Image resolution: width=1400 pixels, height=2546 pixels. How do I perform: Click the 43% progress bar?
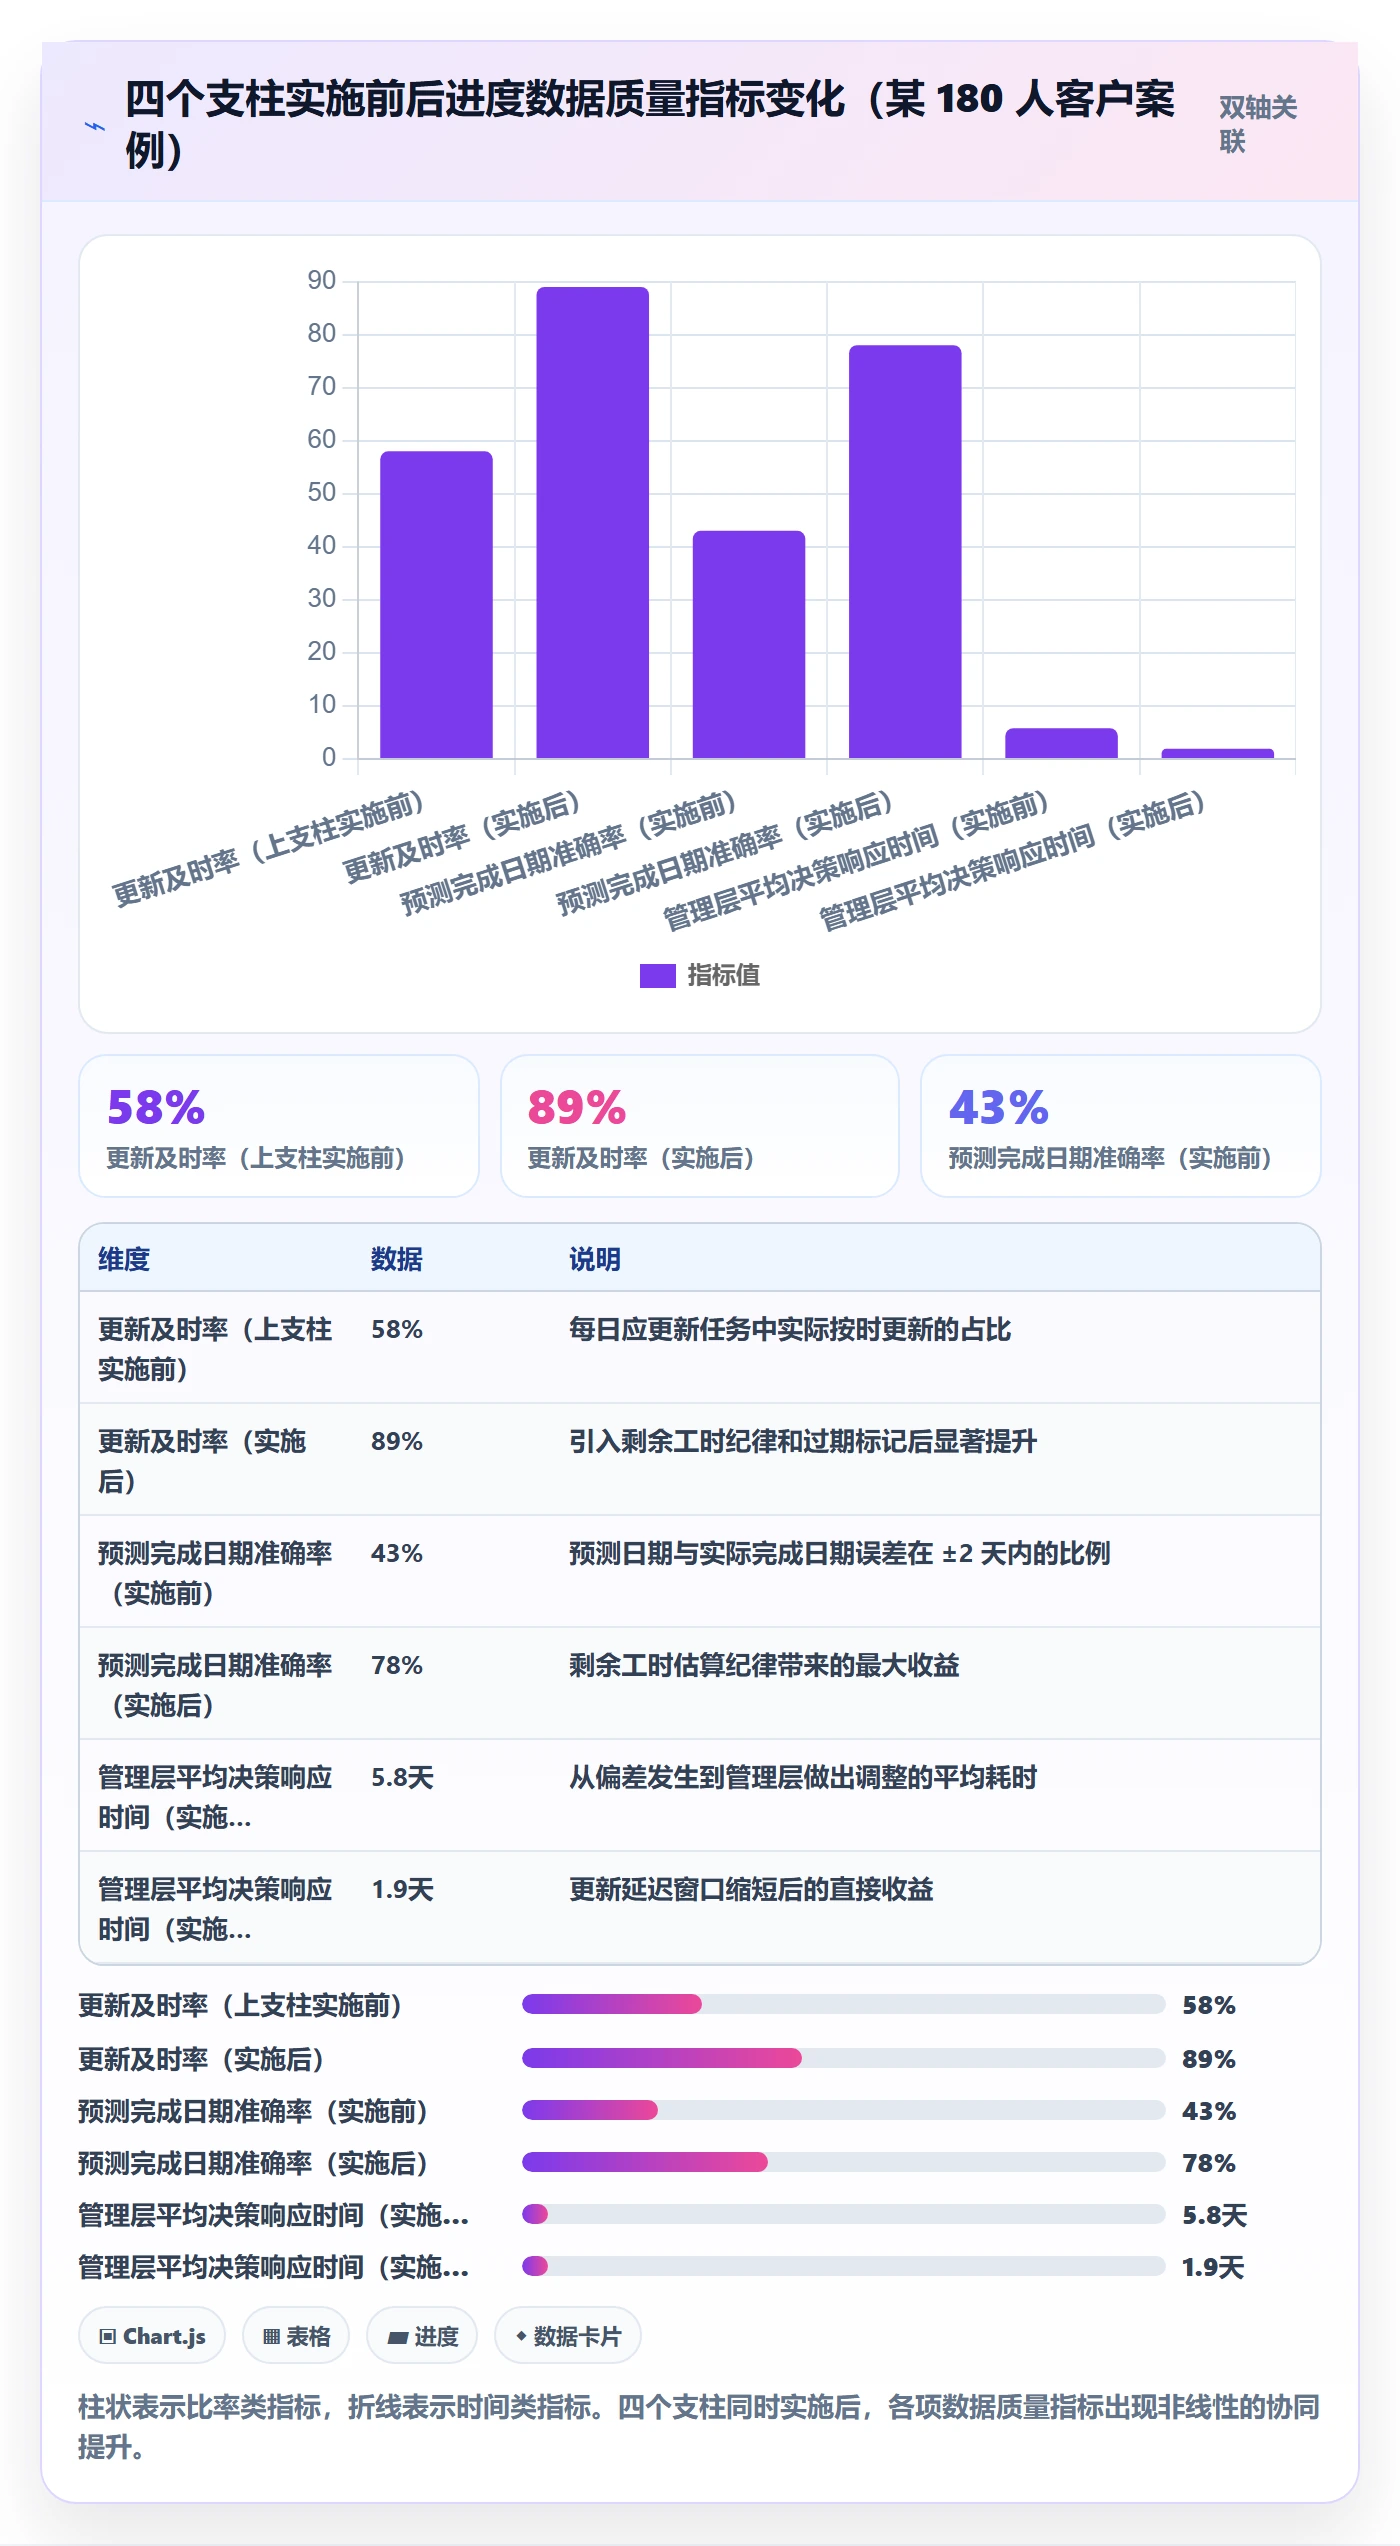coord(843,2110)
